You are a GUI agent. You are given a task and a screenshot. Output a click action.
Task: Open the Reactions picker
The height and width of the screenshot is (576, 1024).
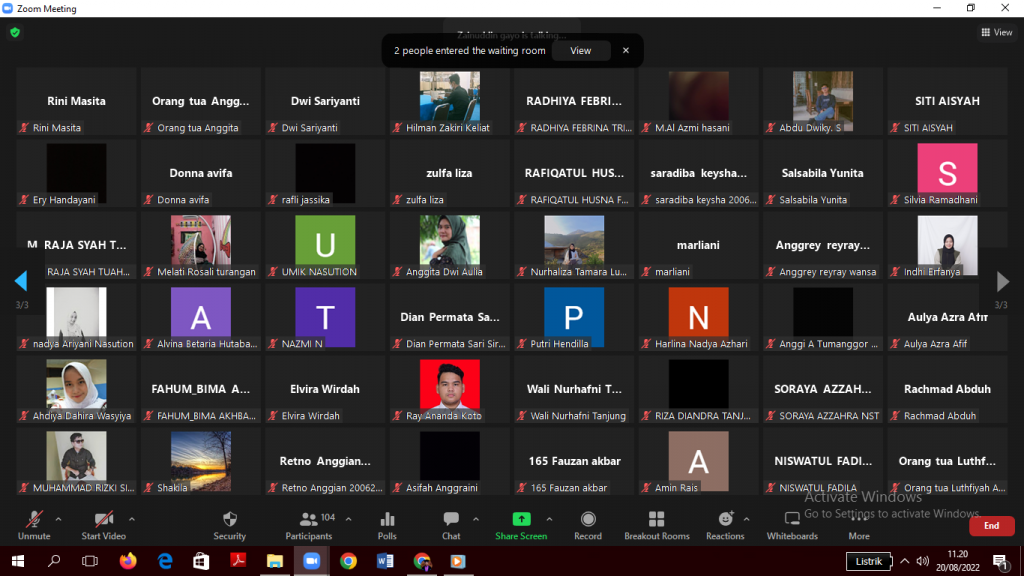pyautogui.click(x=725, y=525)
